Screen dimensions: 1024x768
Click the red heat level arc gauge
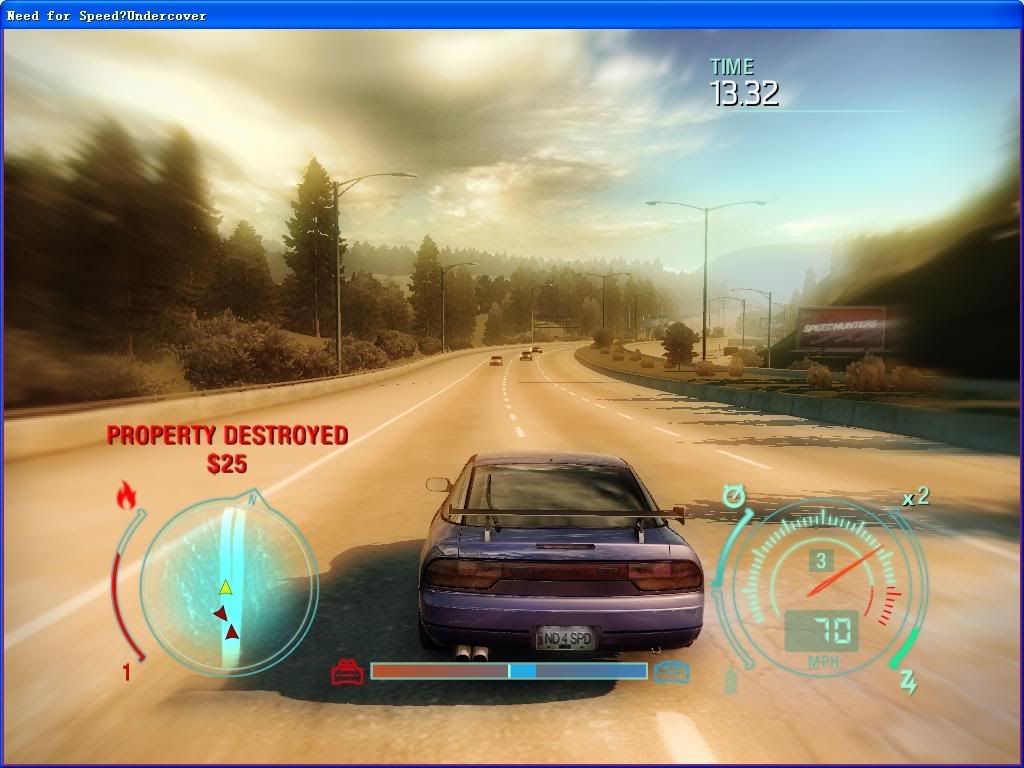[120, 590]
